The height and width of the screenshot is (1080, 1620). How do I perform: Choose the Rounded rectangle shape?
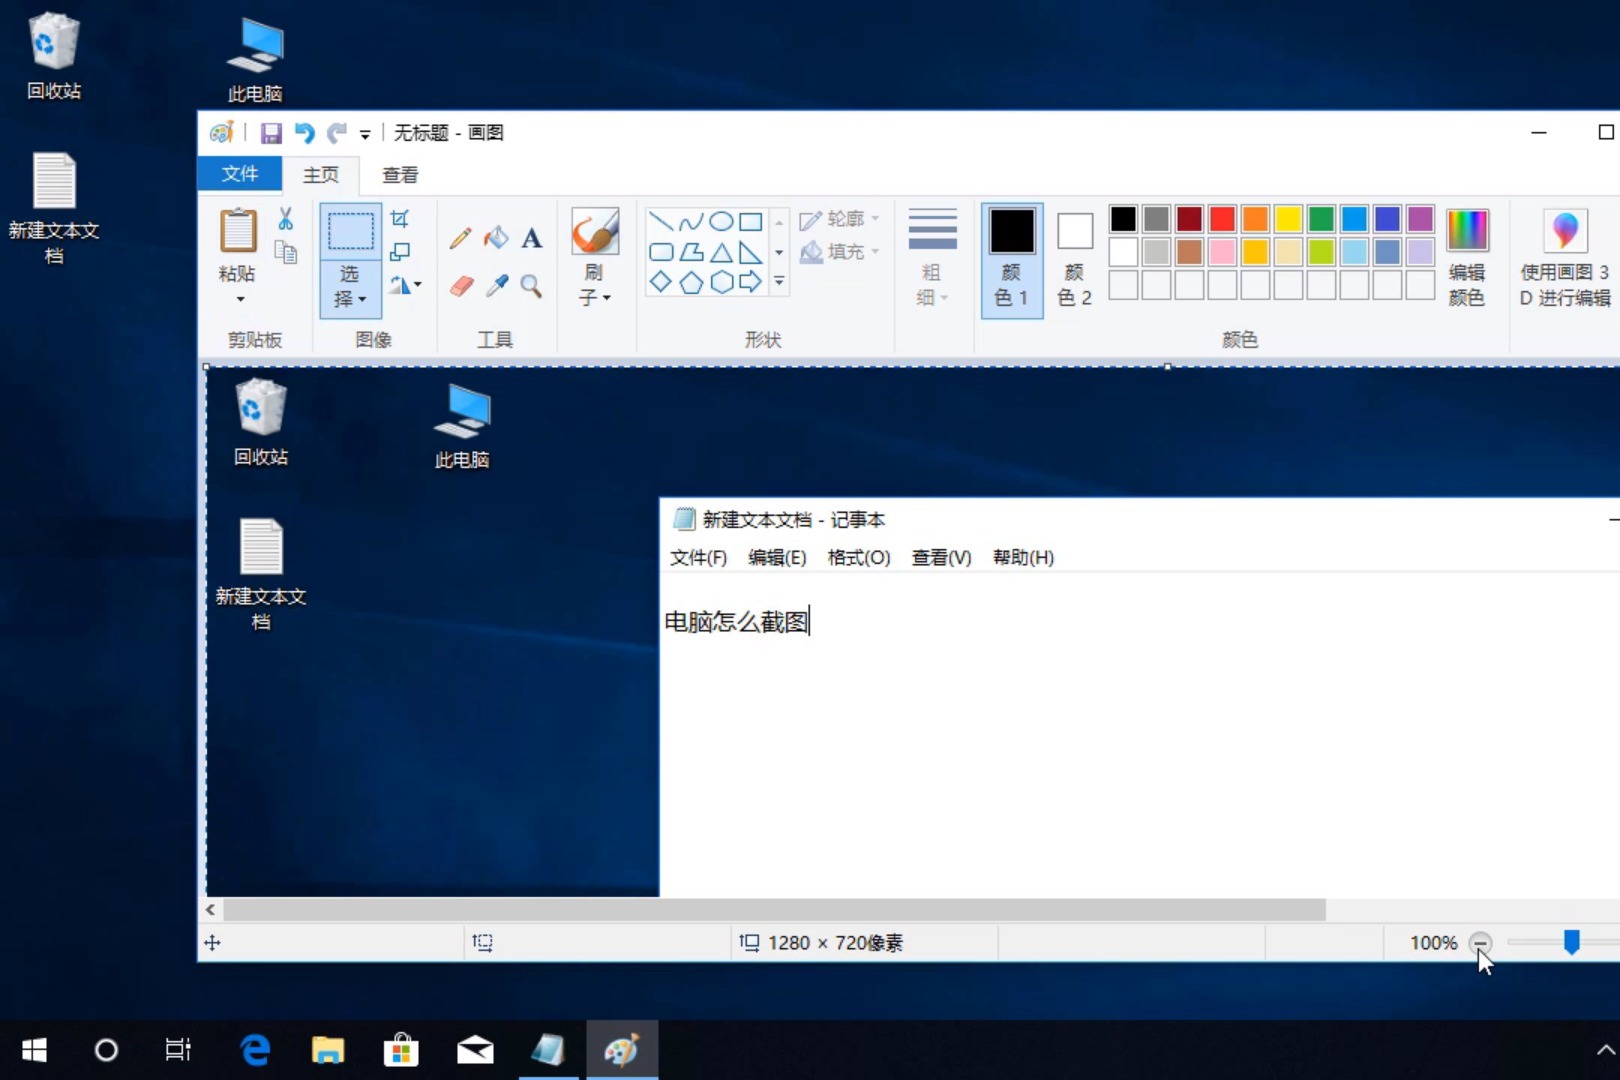(661, 252)
